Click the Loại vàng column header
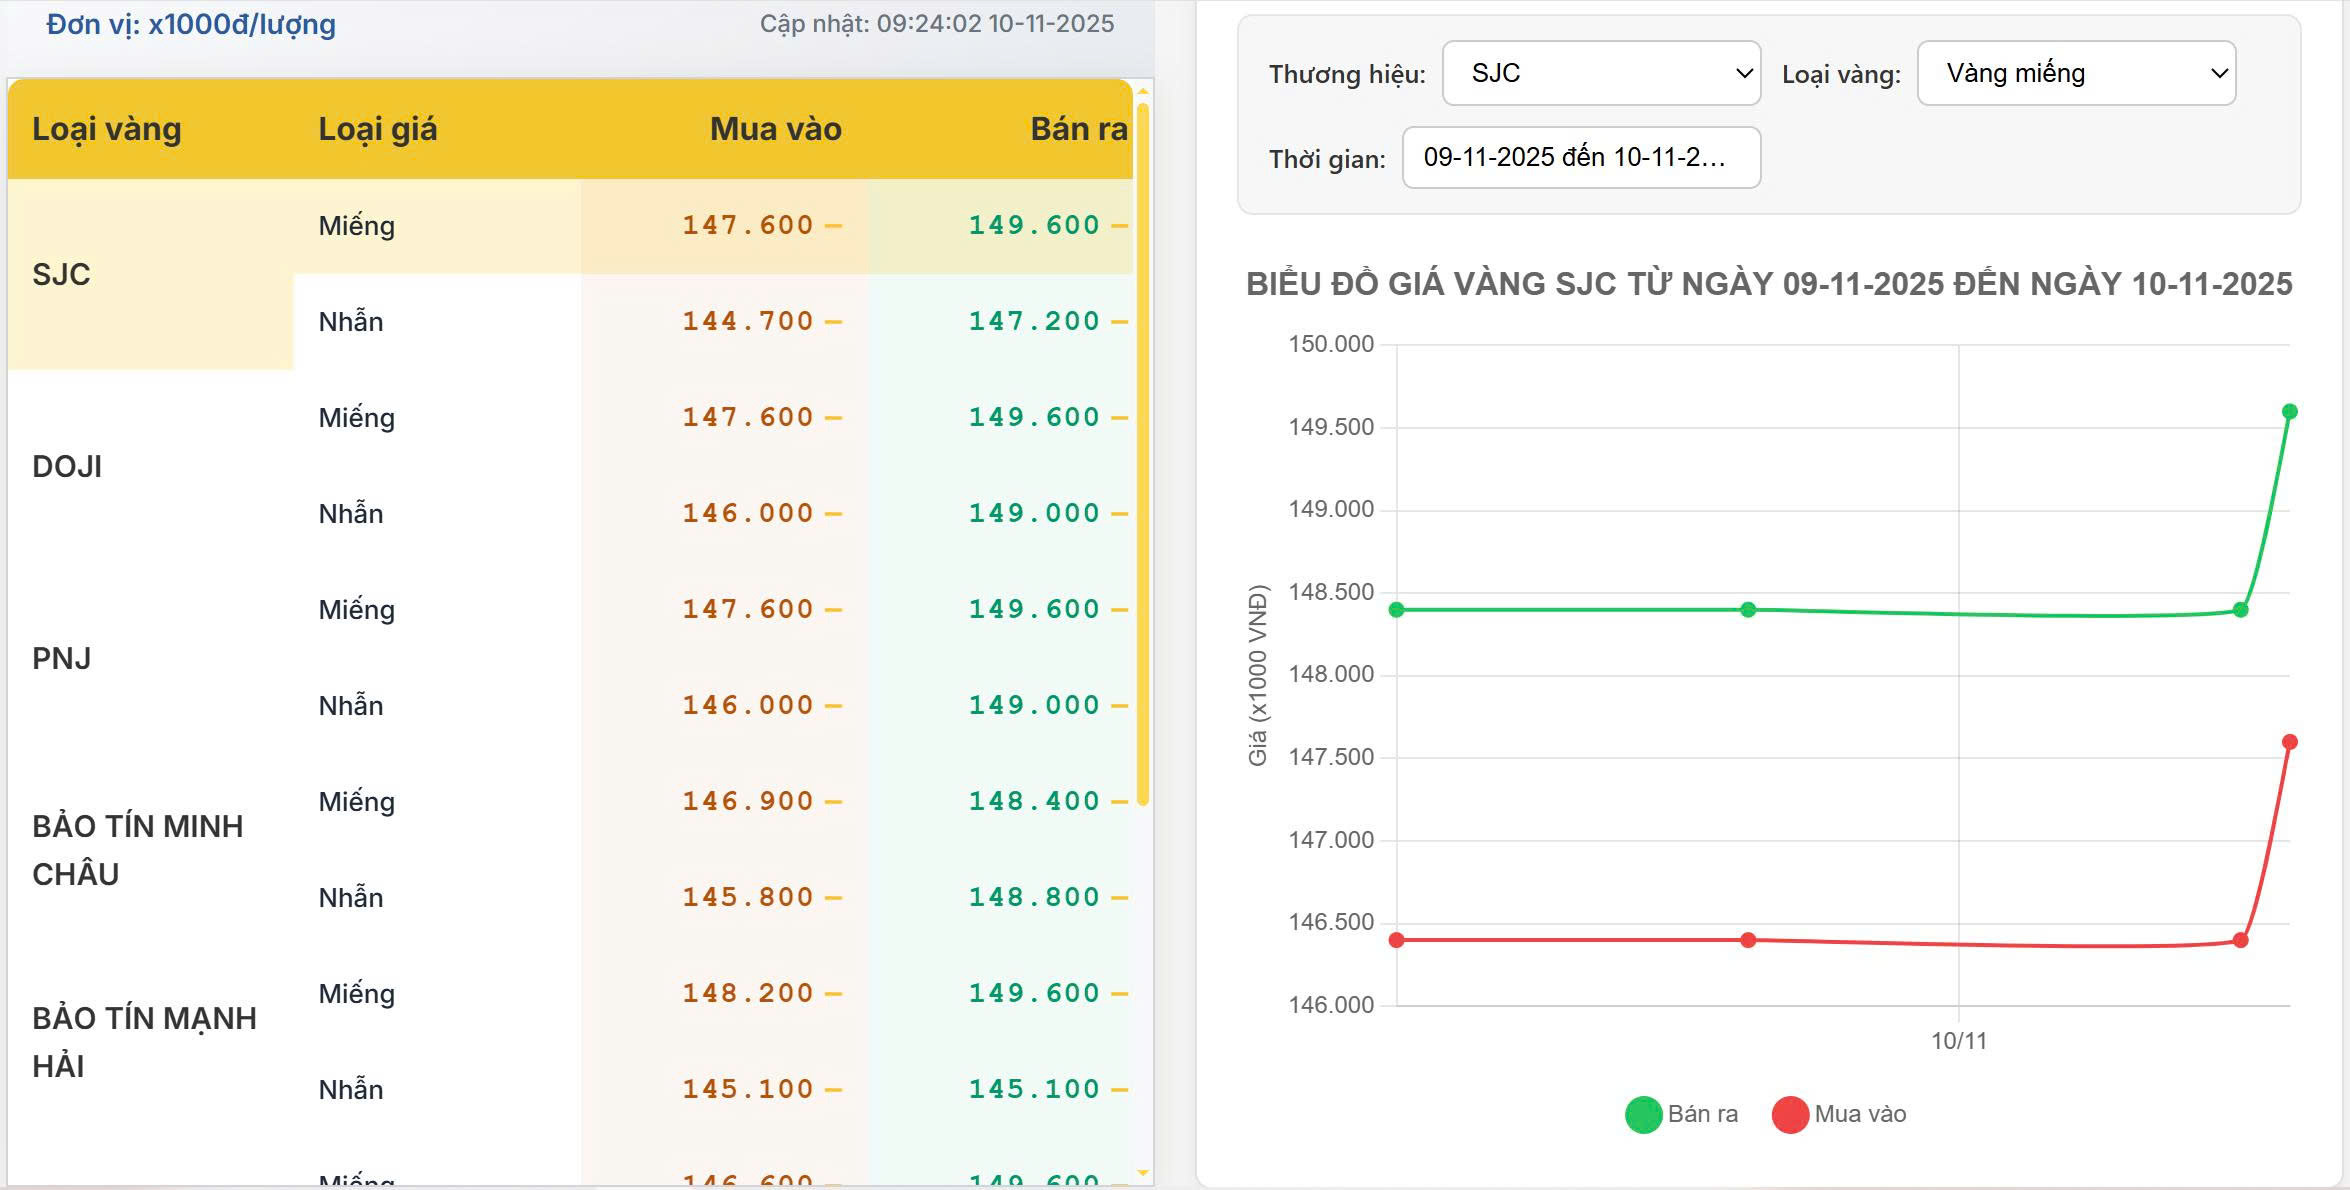Viewport: 2350px width, 1190px height. (x=107, y=129)
